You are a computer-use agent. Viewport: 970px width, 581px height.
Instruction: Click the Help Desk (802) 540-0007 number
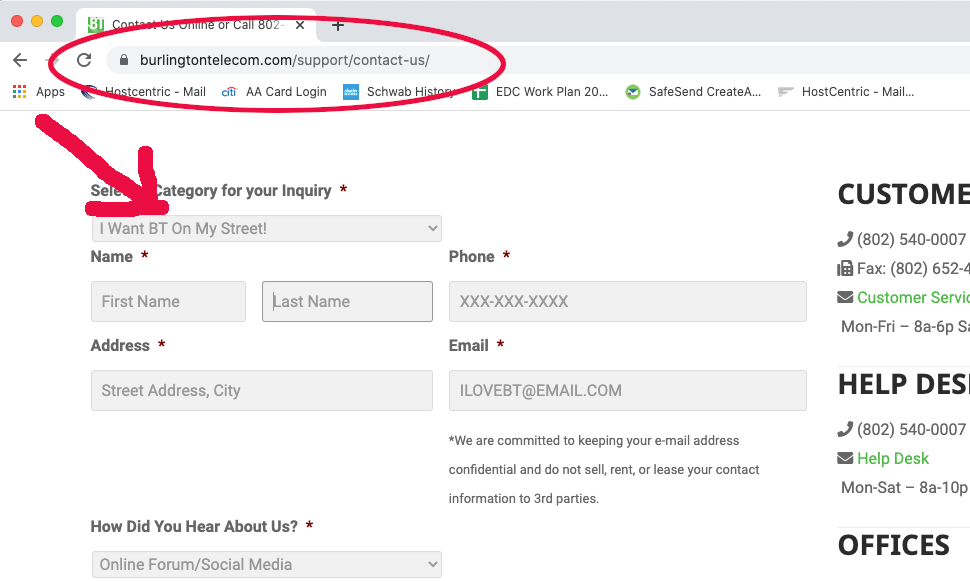[911, 429]
